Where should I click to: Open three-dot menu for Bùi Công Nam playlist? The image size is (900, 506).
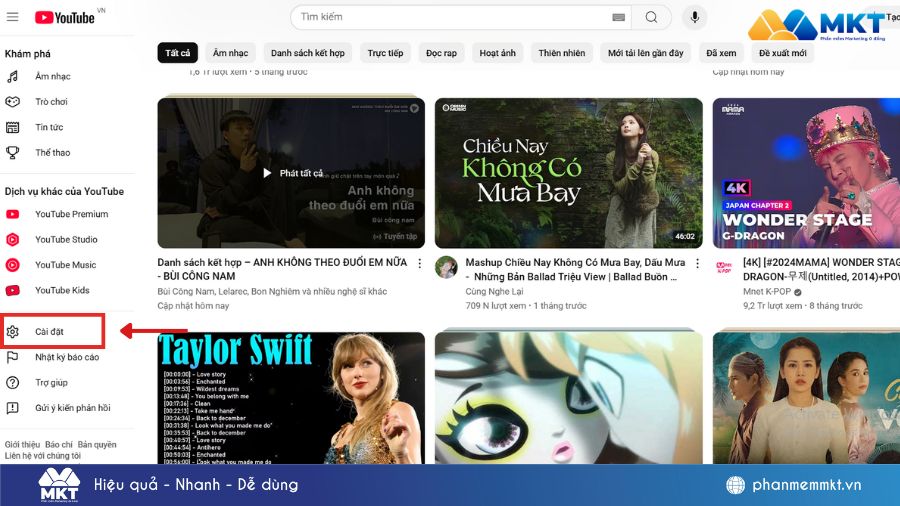[x=420, y=264]
